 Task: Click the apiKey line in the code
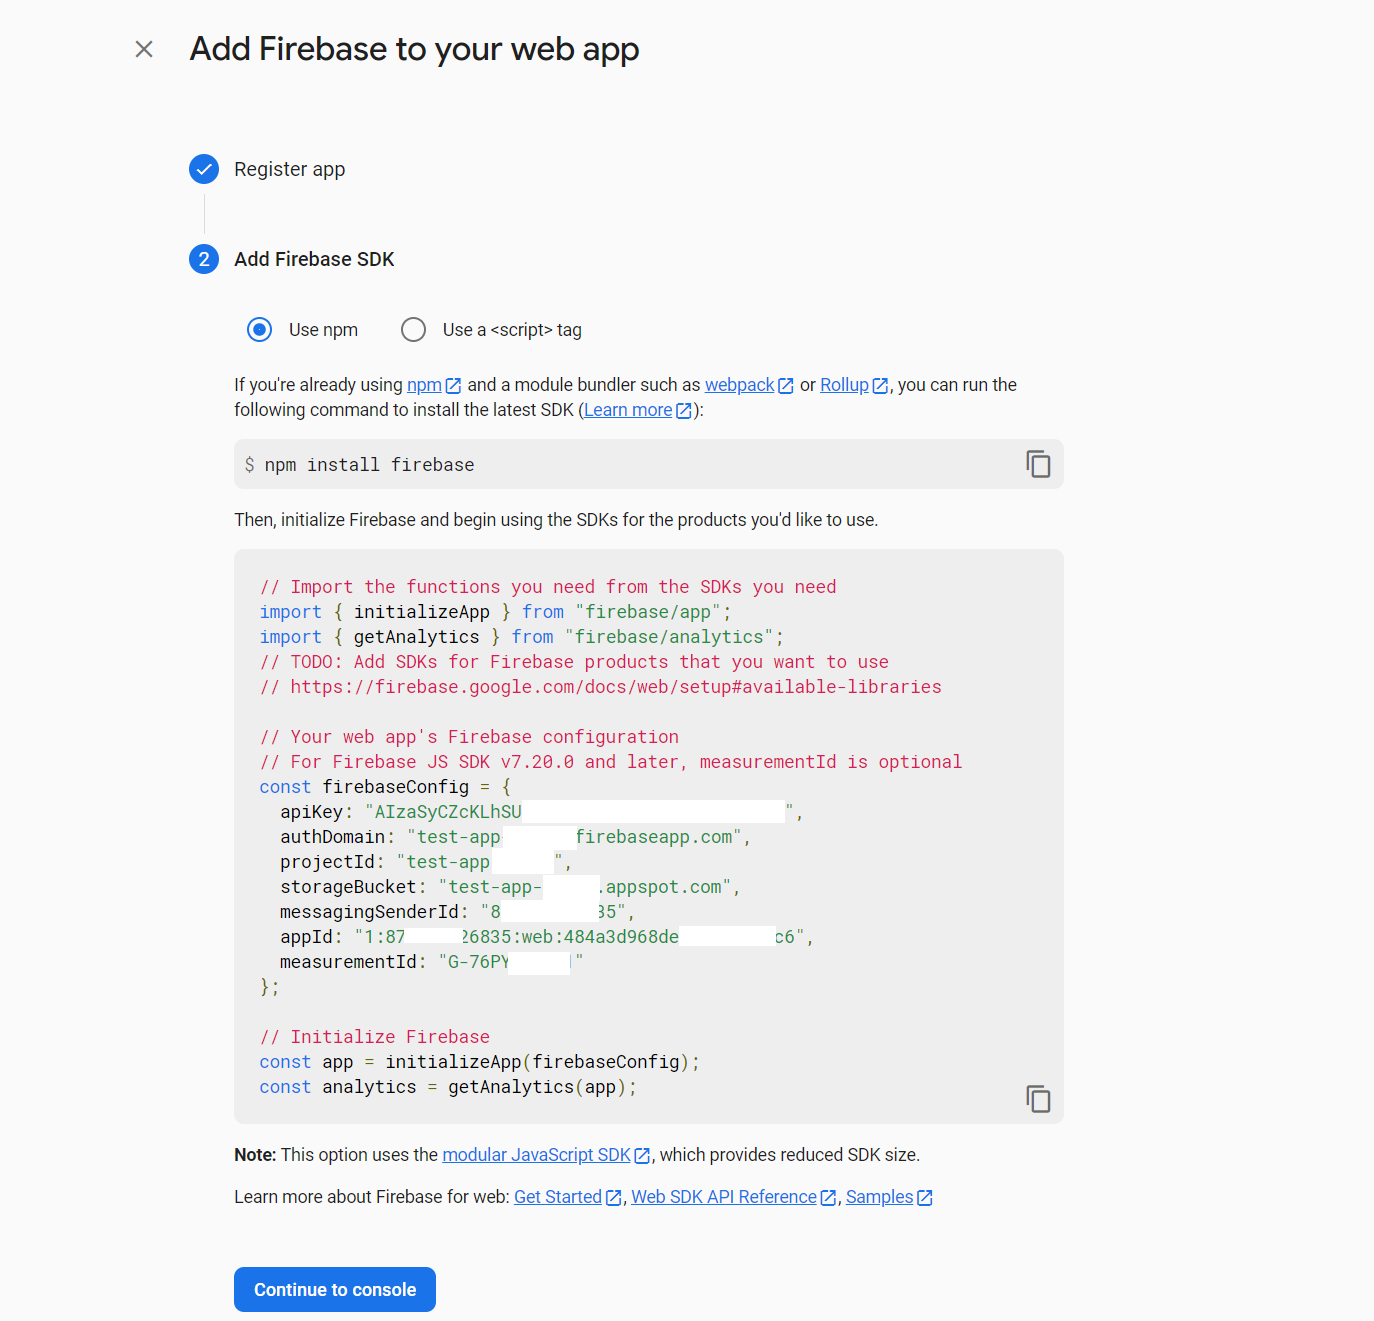click(x=541, y=812)
